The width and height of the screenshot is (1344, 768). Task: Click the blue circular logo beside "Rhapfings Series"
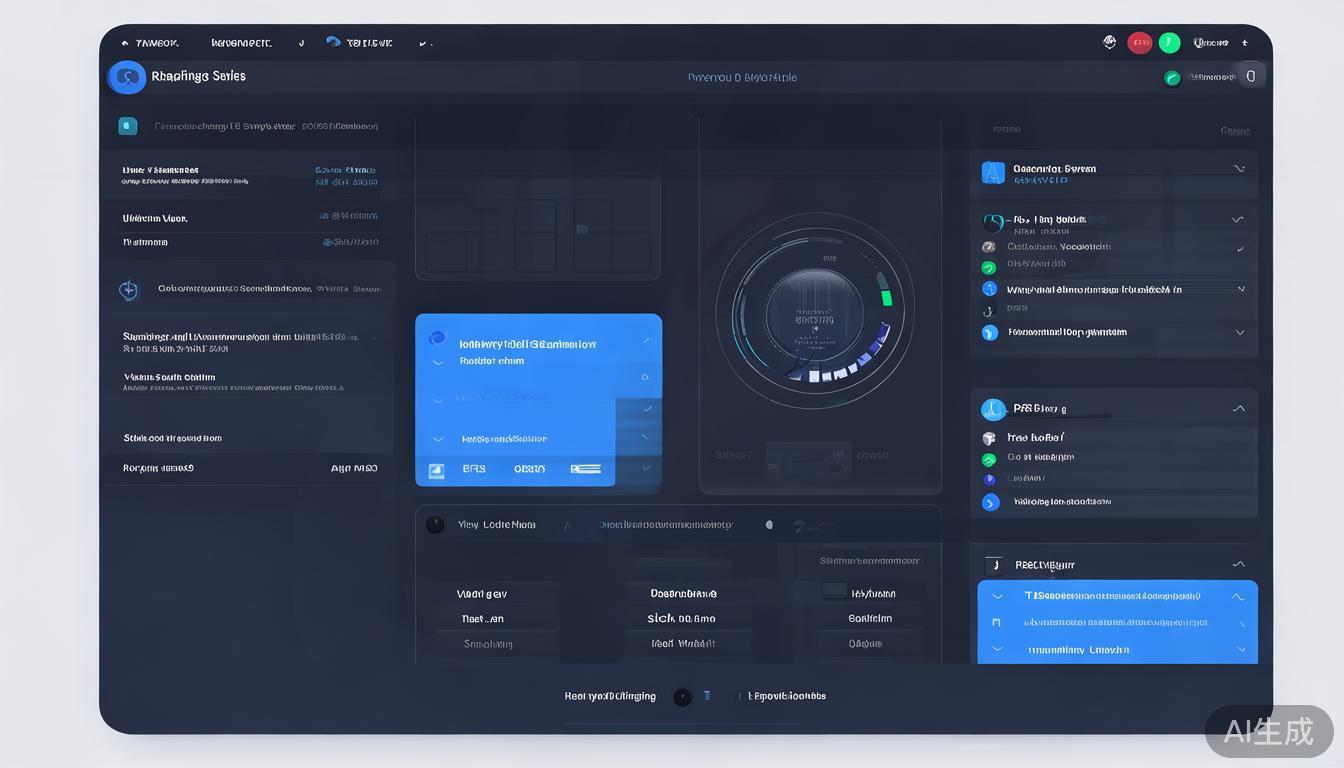(x=126, y=76)
